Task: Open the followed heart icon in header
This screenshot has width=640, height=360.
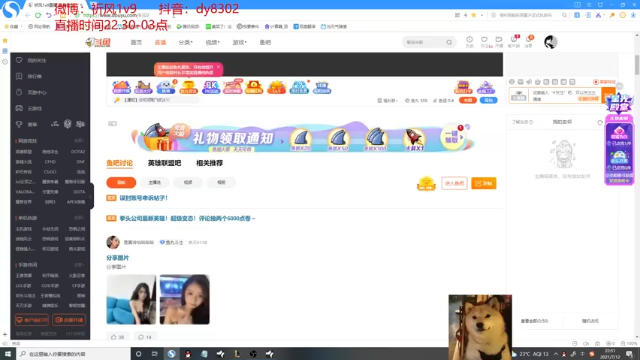Action: 484,42
